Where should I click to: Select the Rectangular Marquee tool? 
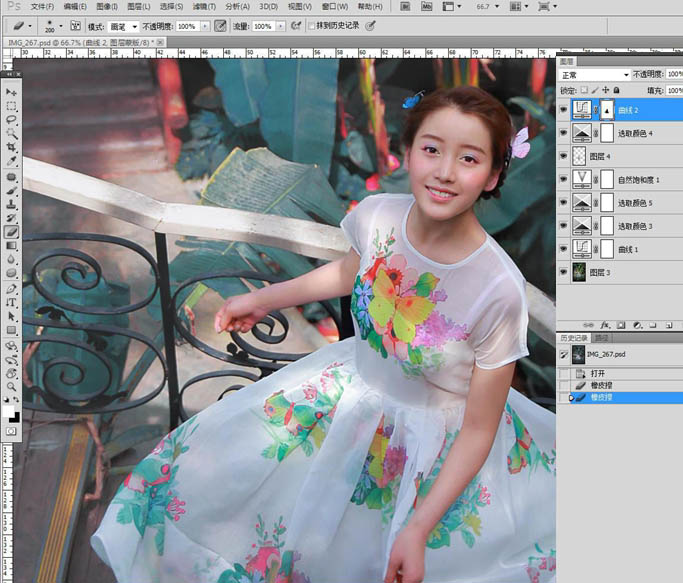11,106
